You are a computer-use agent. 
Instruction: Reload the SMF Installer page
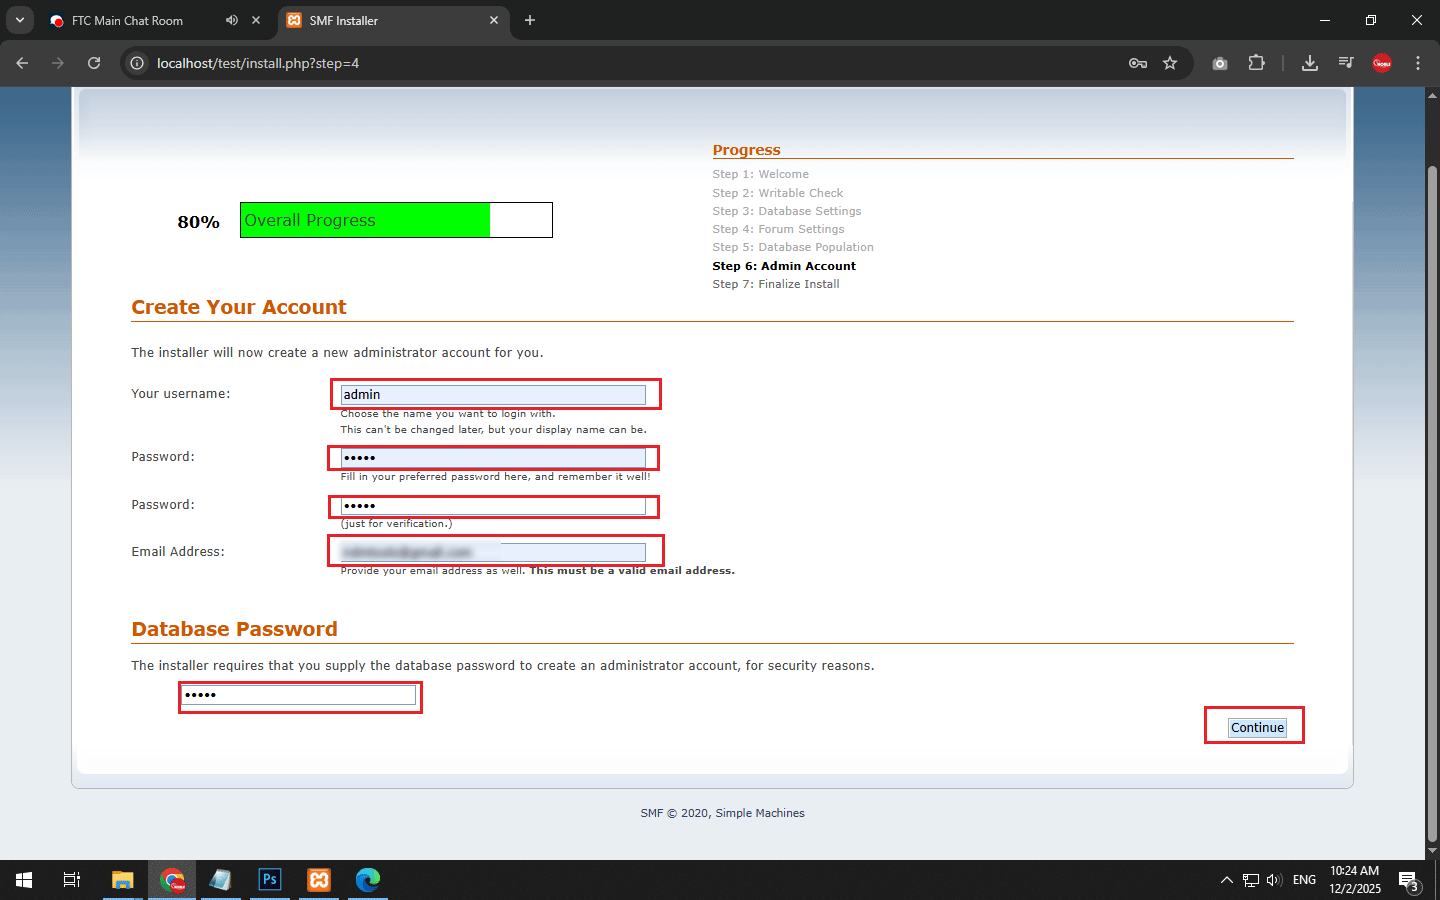coord(94,63)
